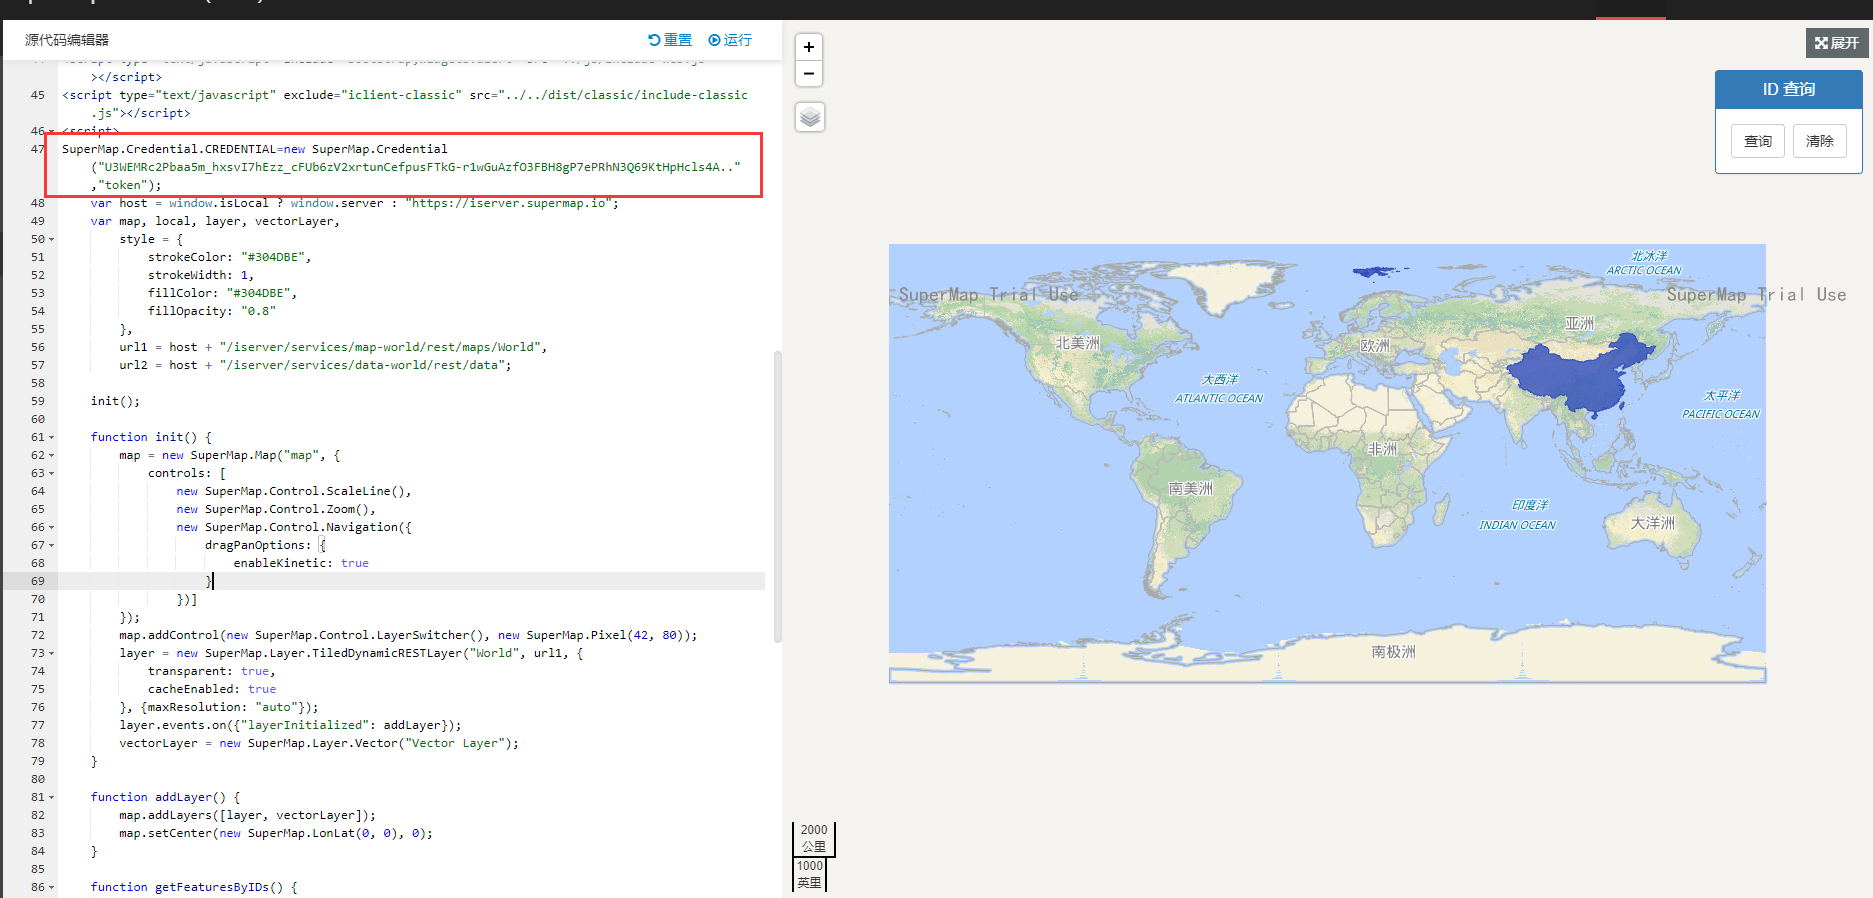The image size is (1873, 898).
Task: Click line number 72 in gutter
Action: point(38,635)
